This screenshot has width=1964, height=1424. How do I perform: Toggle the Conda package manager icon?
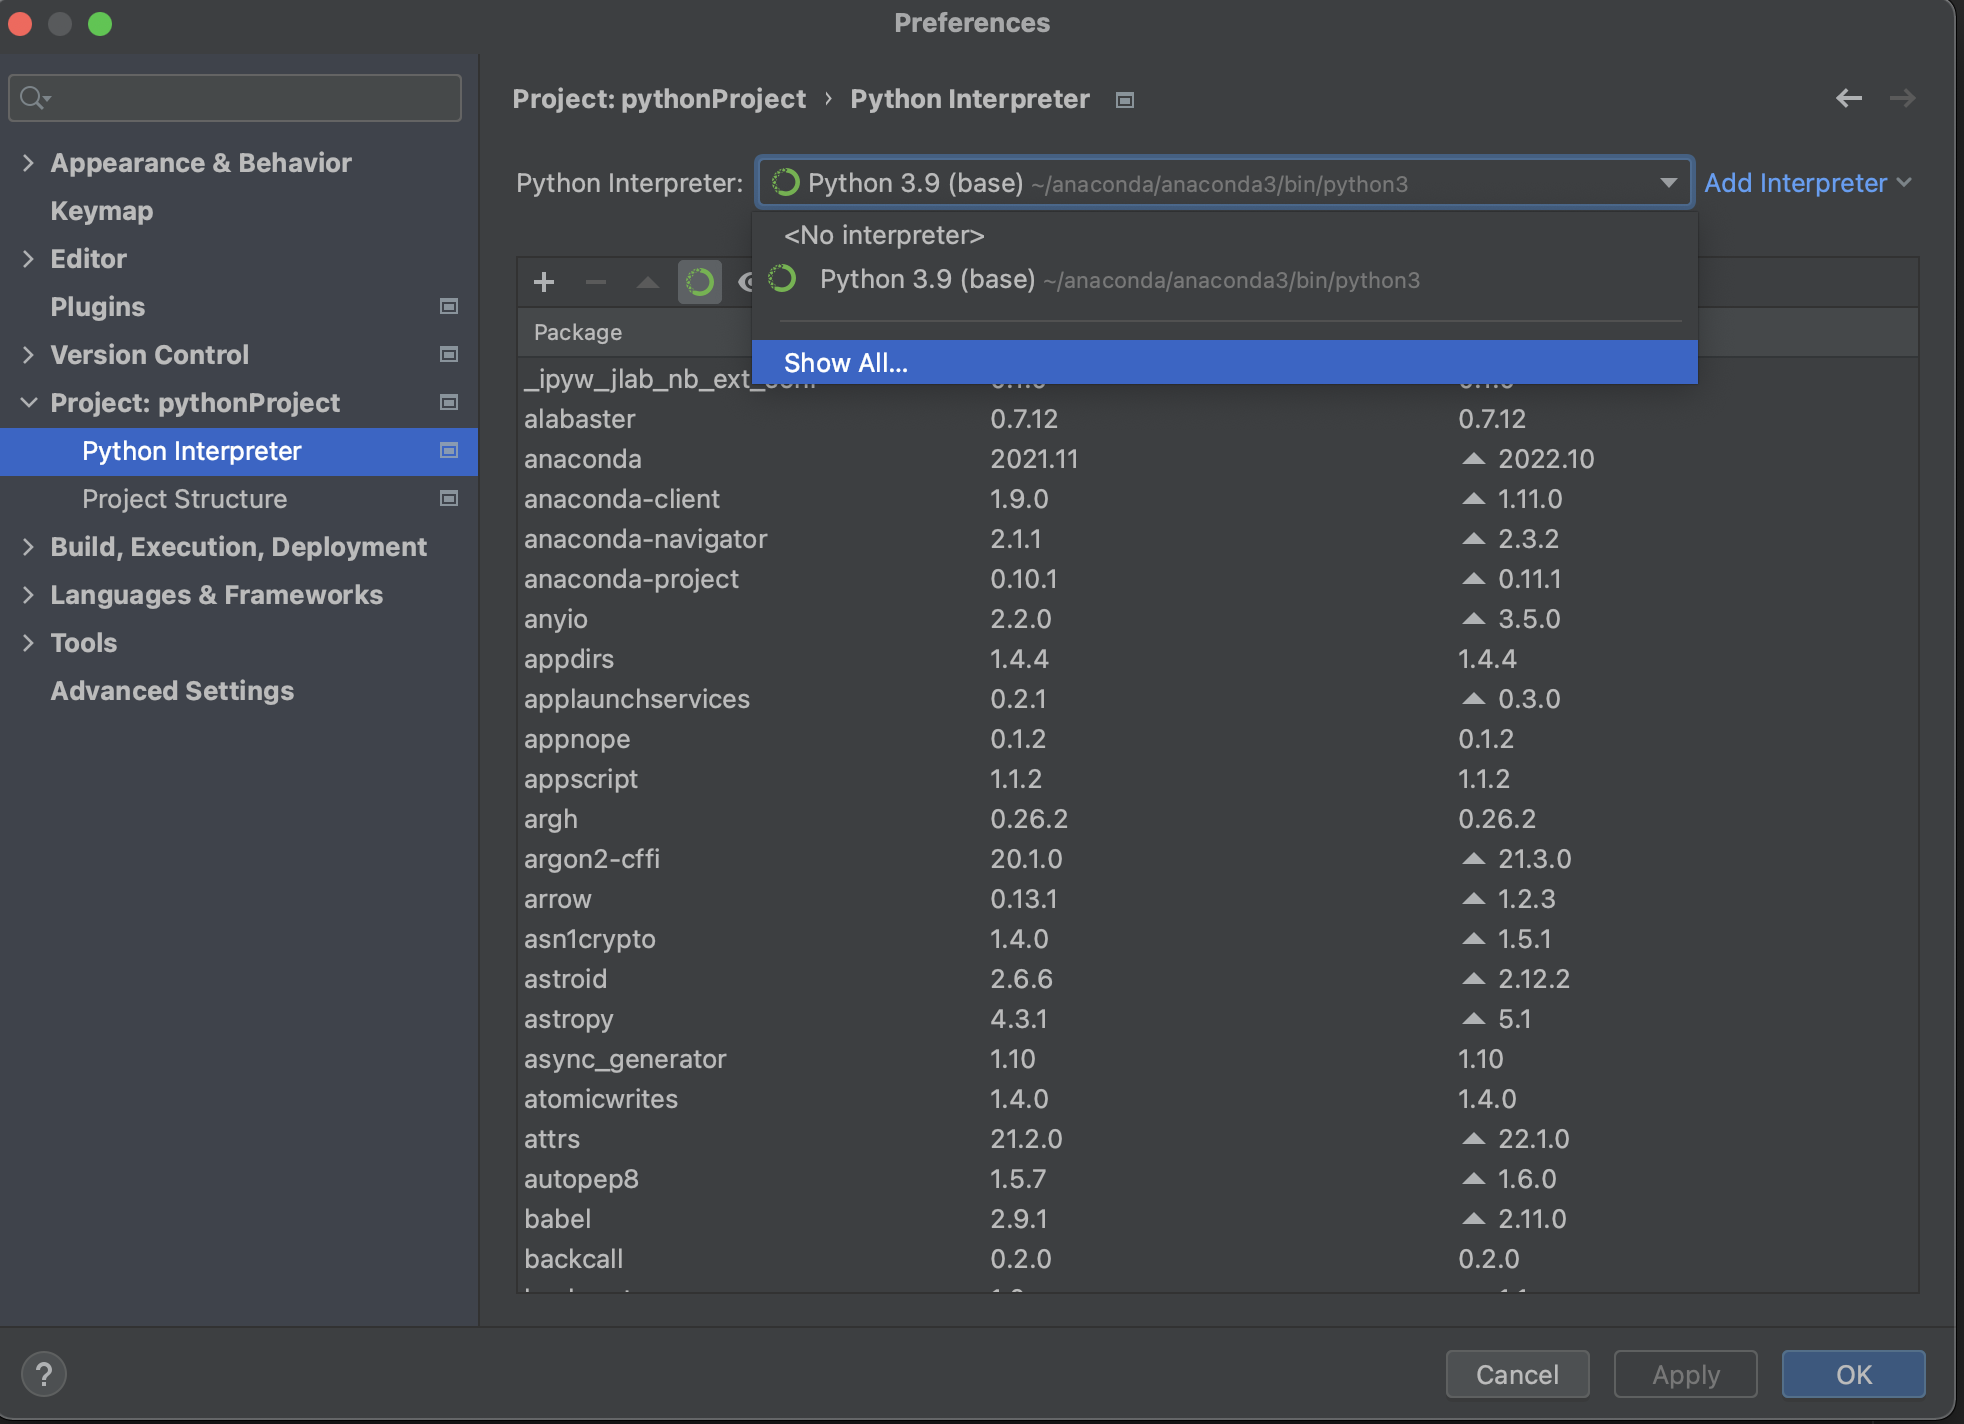click(x=700, y=282)
